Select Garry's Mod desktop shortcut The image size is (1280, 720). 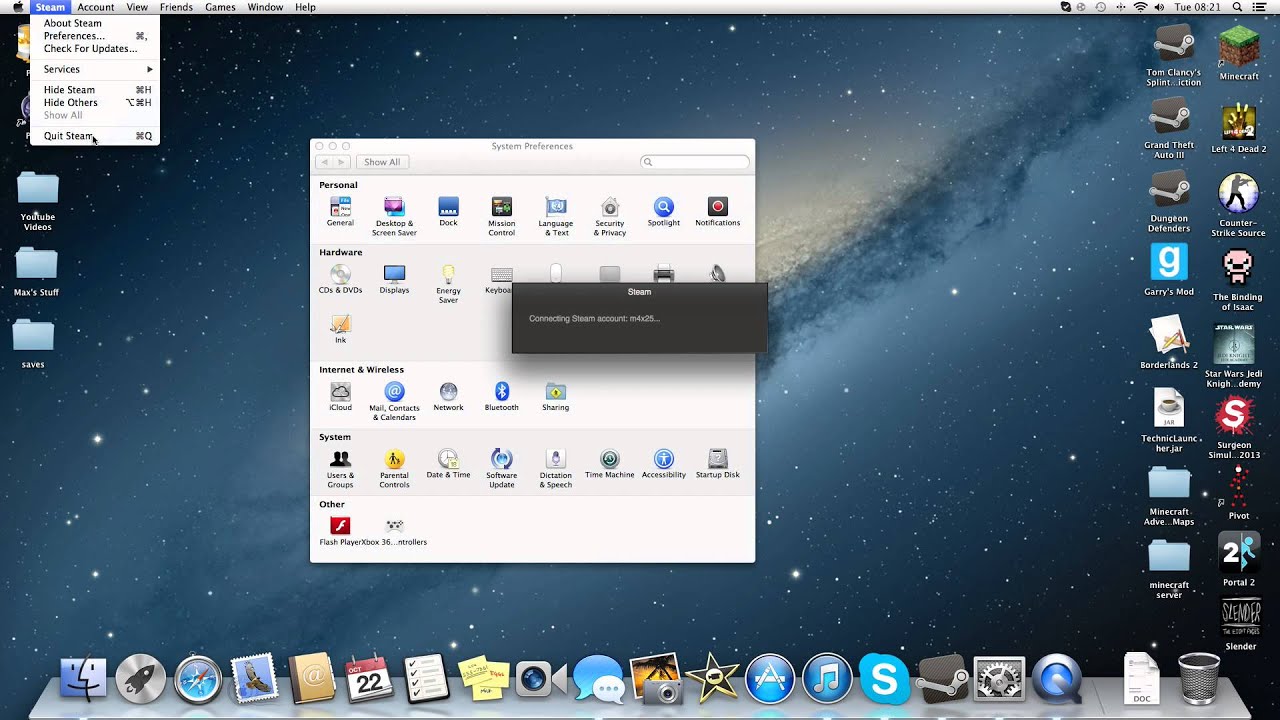(x=1169, y=269)
